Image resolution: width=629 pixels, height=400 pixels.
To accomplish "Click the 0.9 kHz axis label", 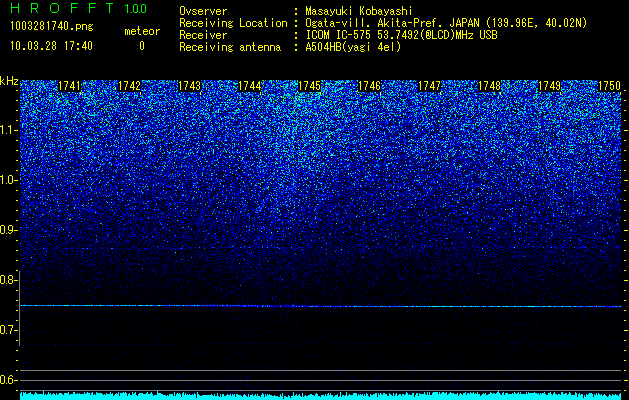I will (9, 230).
